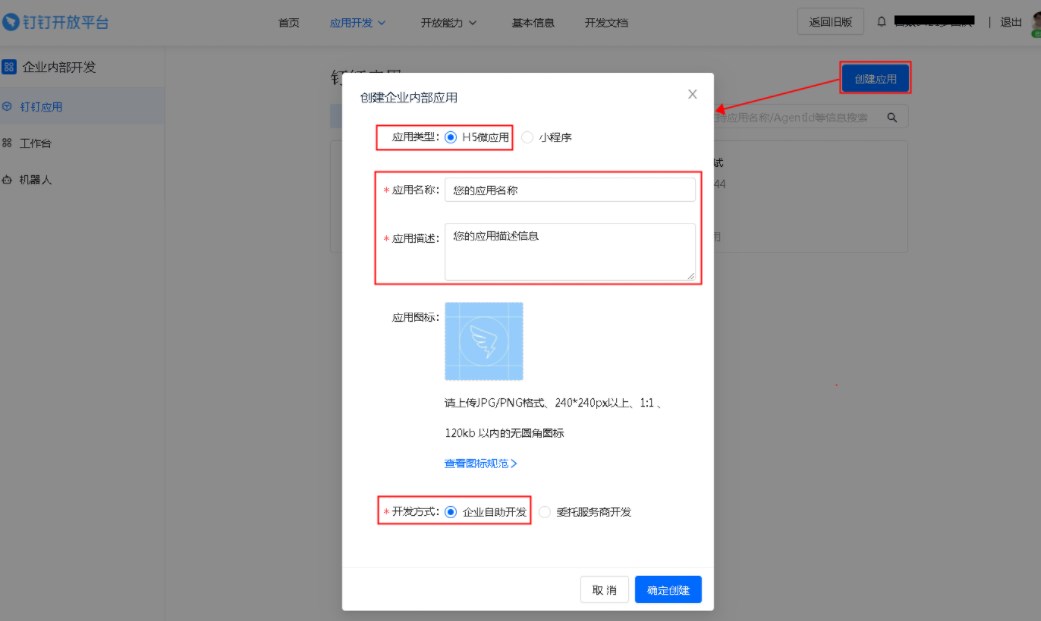Click the search magnifier icon
Image resolution: width=1041 pixels, height=621 pixels.
click(891, 118)
